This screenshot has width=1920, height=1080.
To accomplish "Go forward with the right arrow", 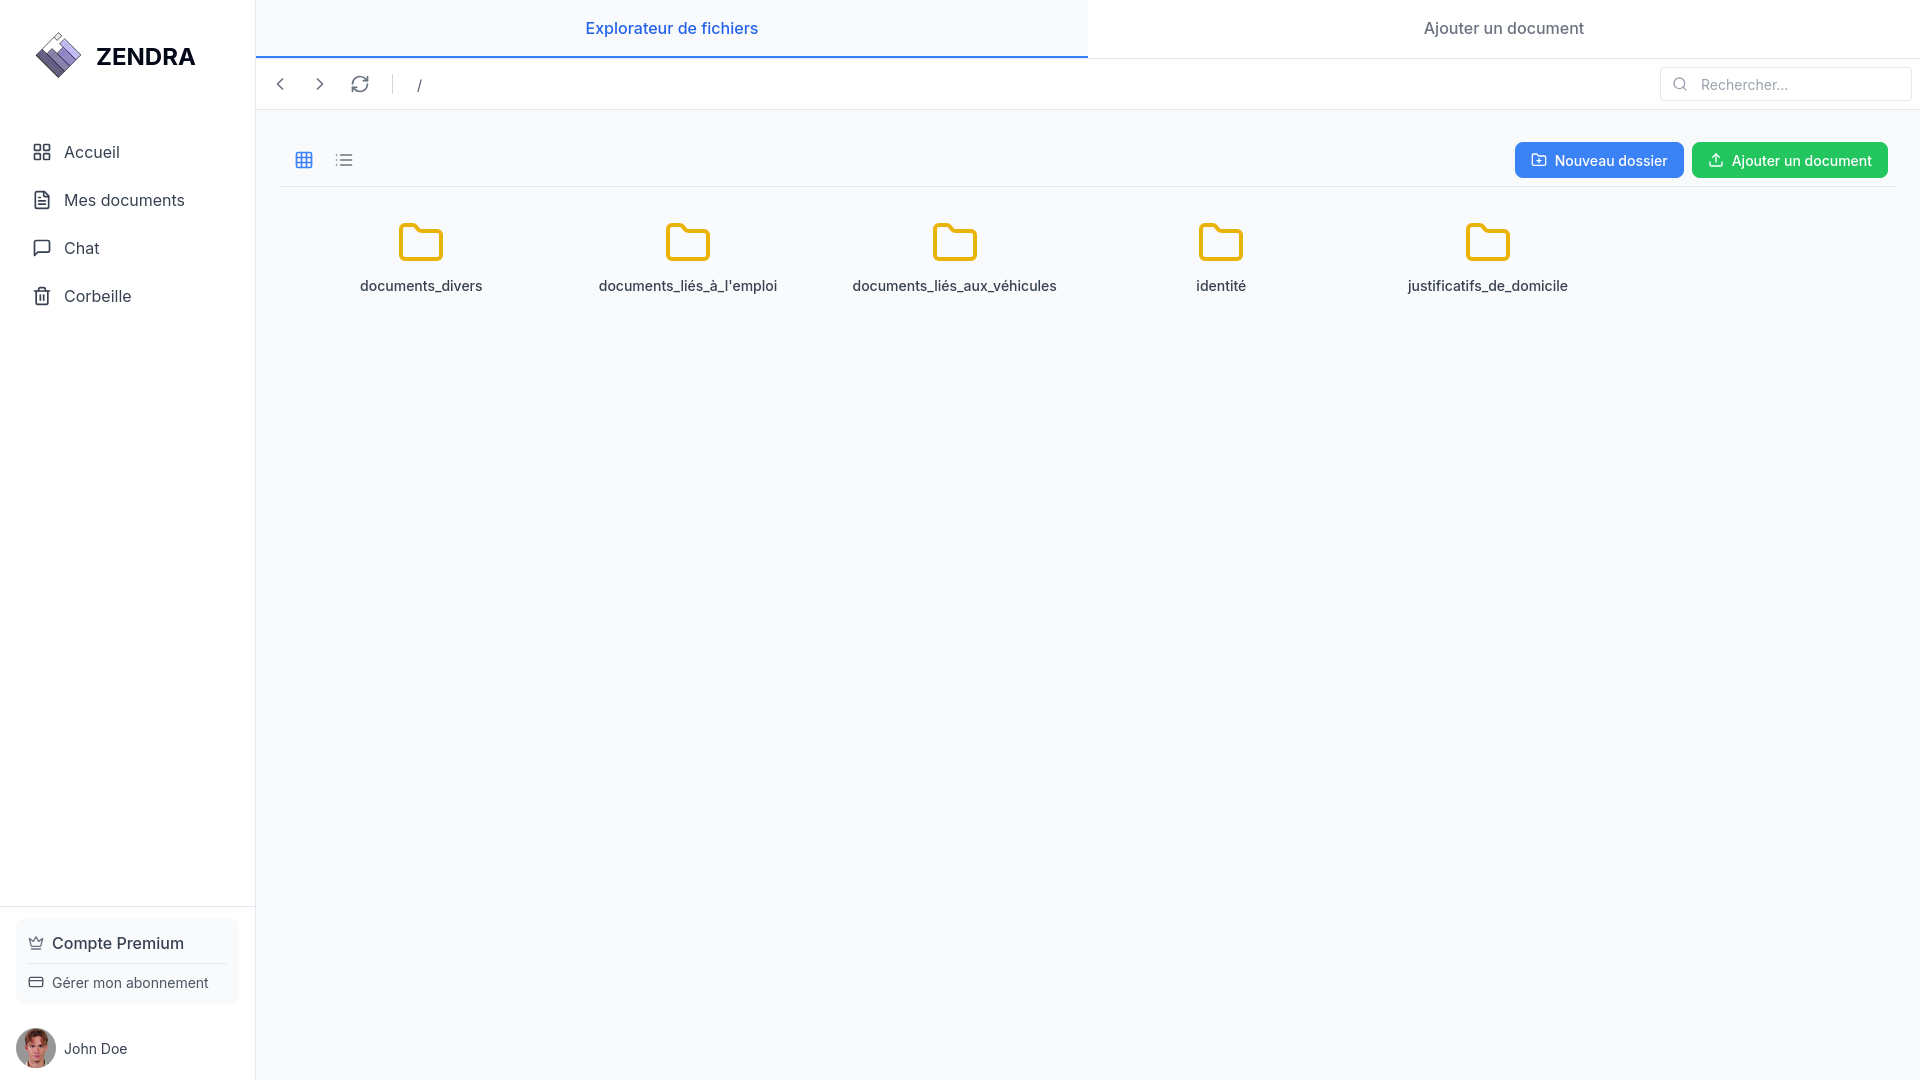I will 320,84.
